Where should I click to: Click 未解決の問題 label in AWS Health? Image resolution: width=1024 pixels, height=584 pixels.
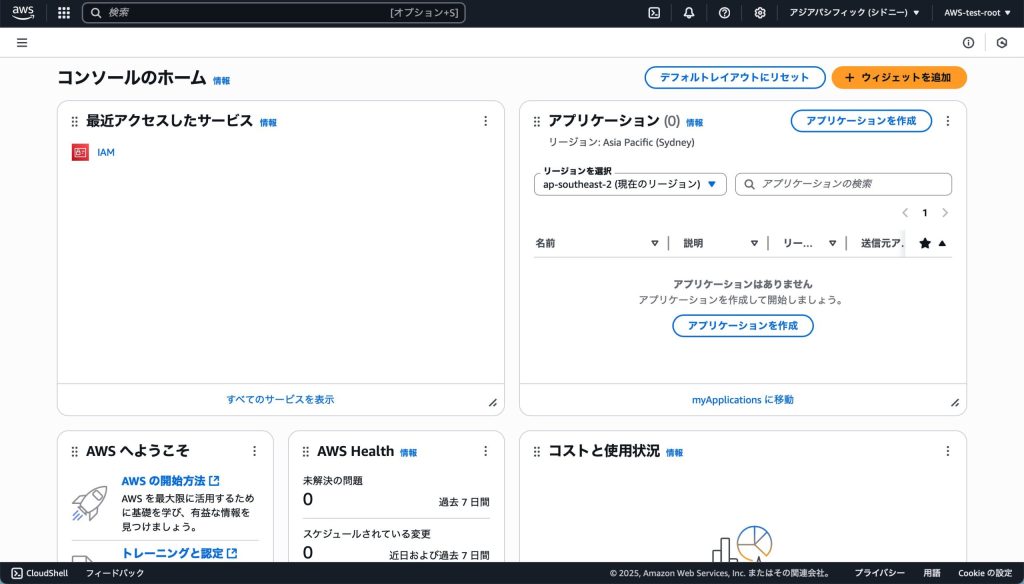coord(332,481)
